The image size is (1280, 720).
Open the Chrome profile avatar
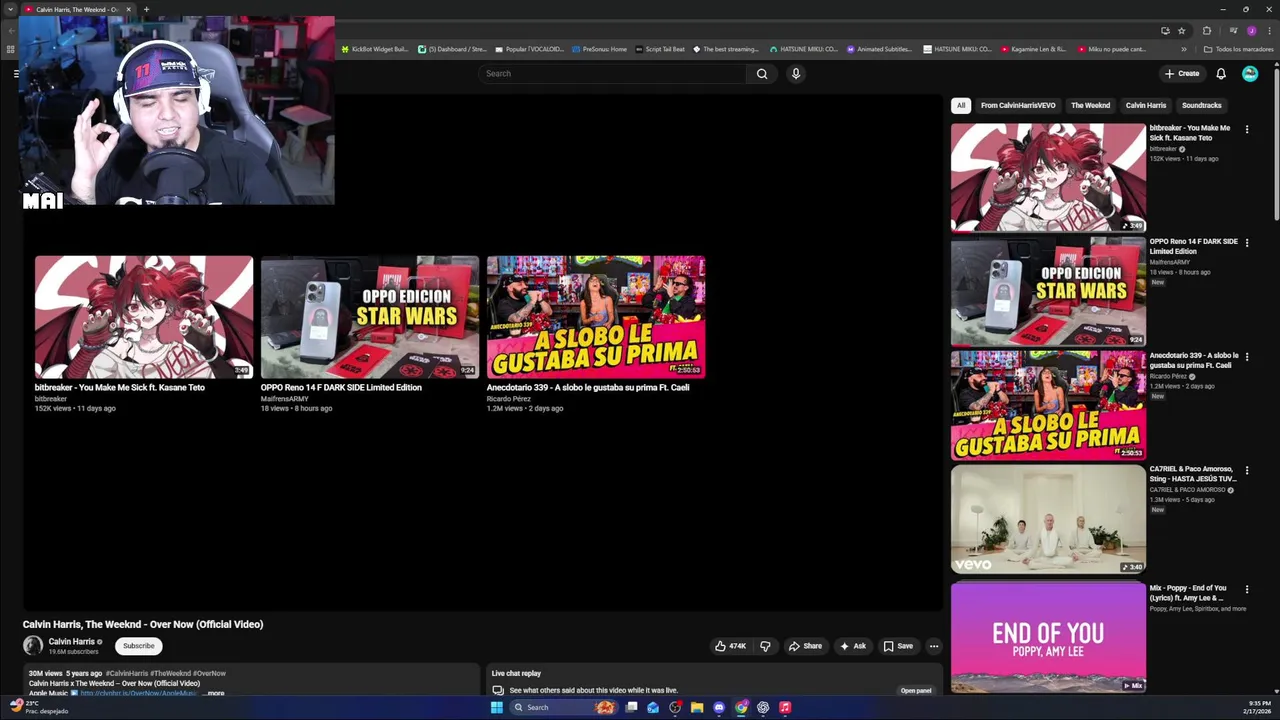pos(1251,31)
